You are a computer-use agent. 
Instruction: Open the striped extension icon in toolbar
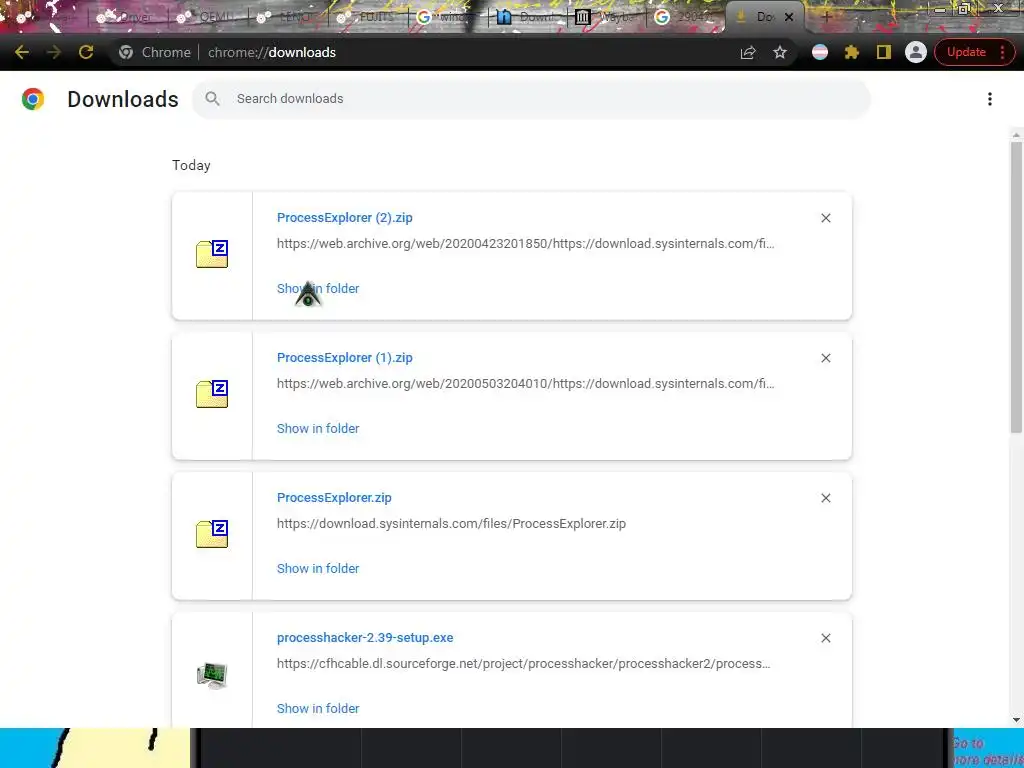820,52
